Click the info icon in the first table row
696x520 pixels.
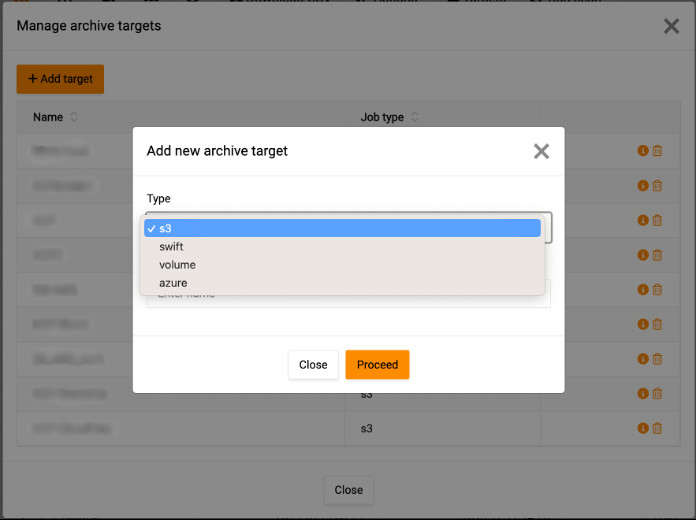[643, 151]
